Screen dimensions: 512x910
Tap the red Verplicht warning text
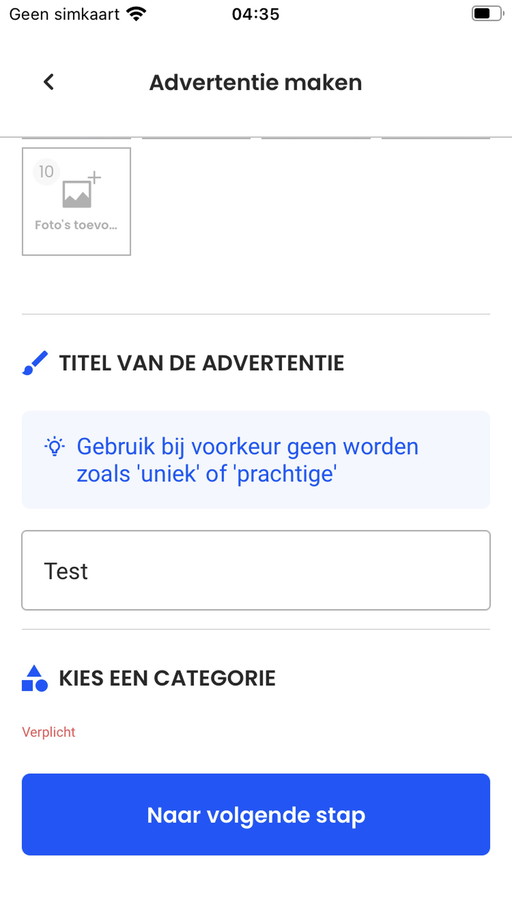point(49,732)
